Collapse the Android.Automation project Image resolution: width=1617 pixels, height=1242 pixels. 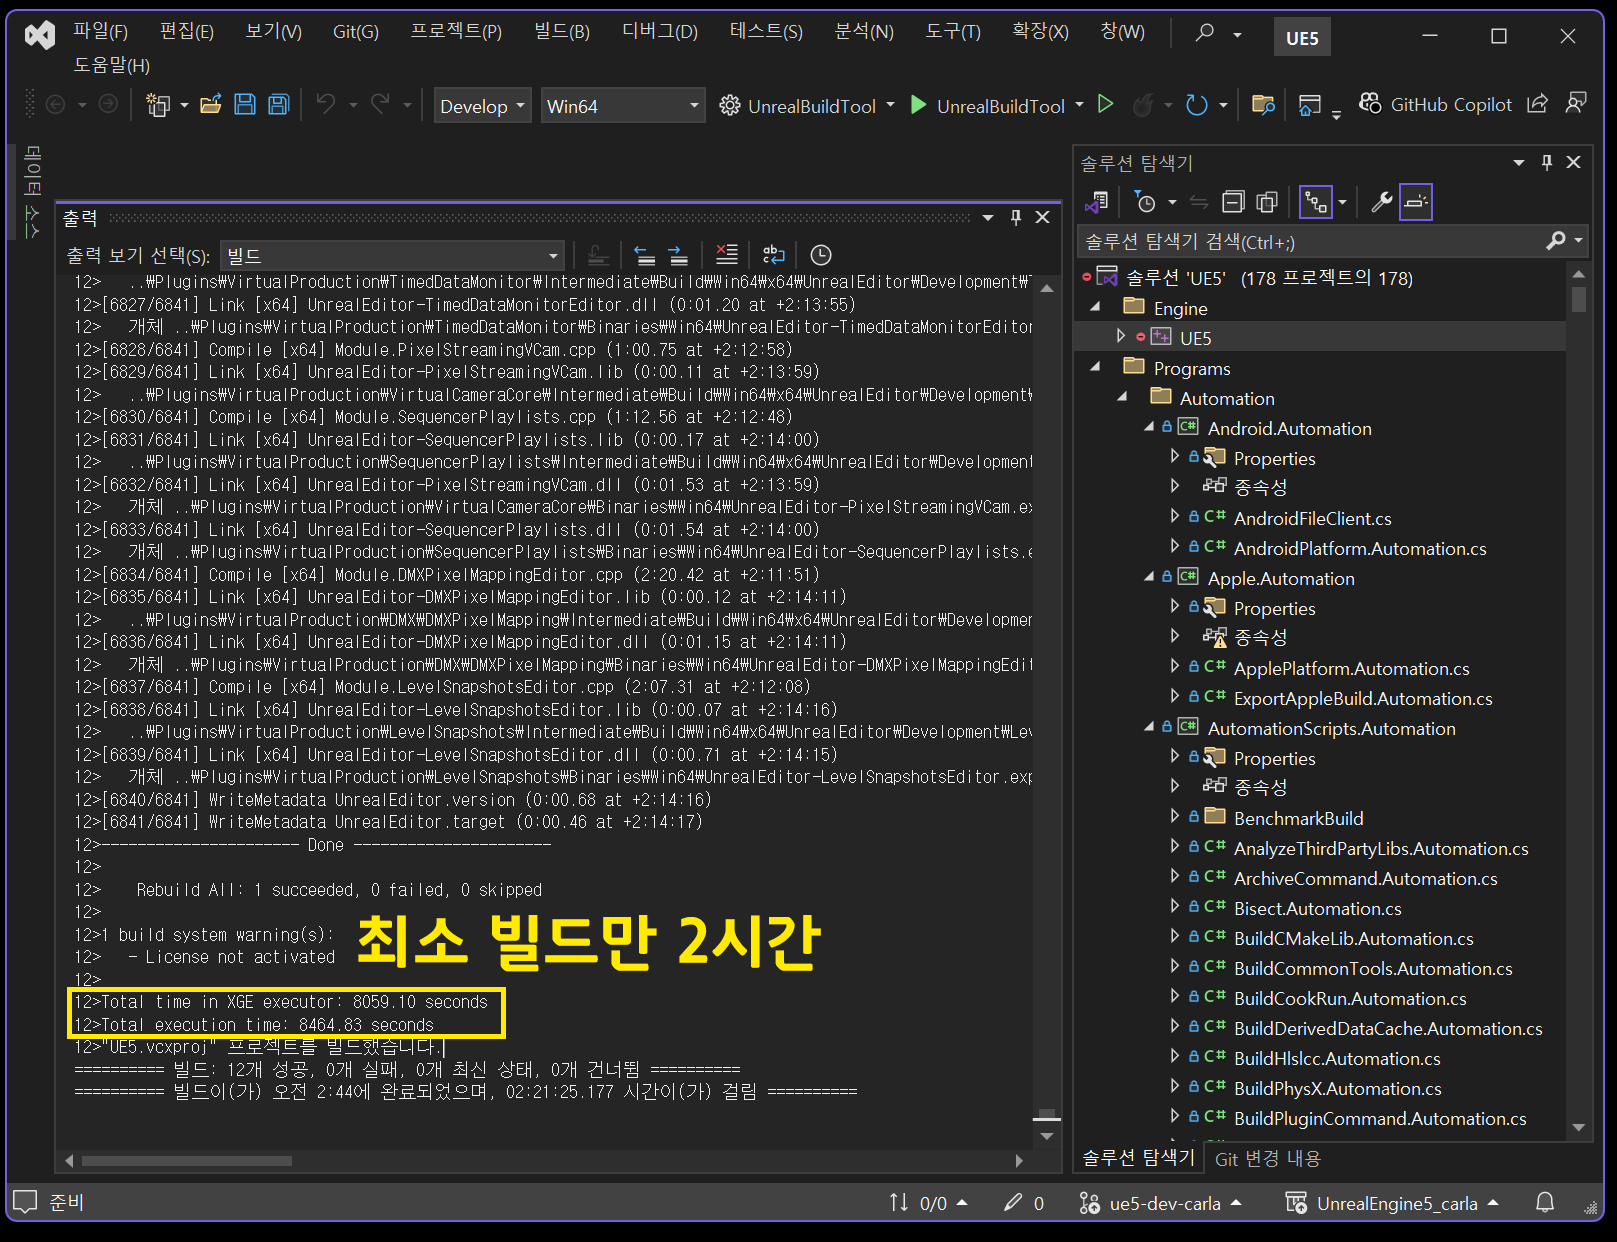coord(1149,427)
